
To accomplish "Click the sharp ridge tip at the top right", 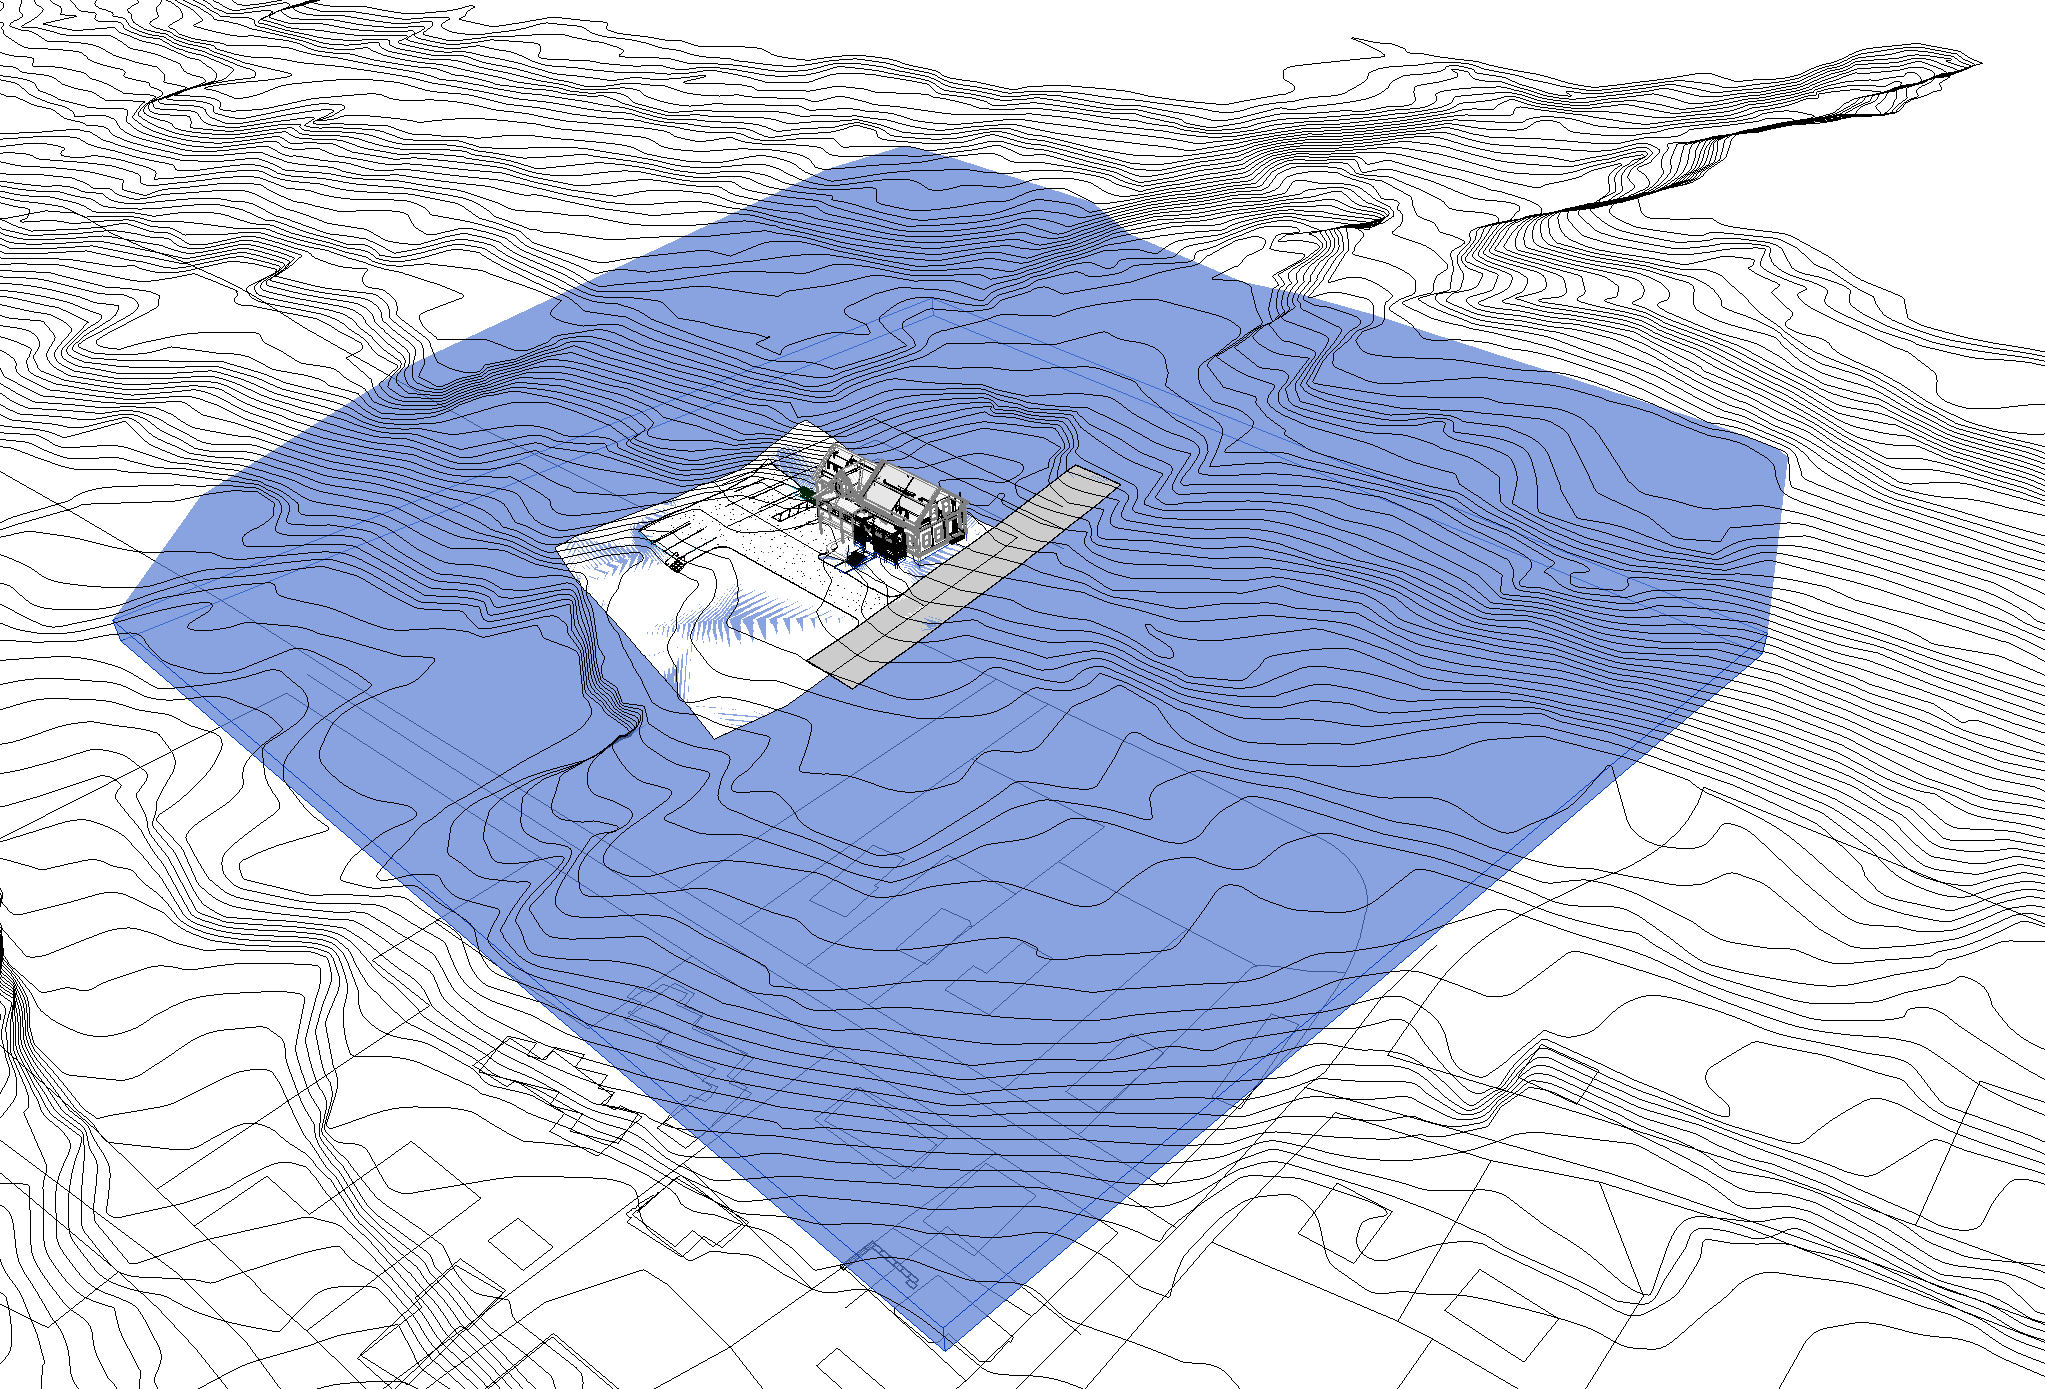I will click(x=1978, y=64).
